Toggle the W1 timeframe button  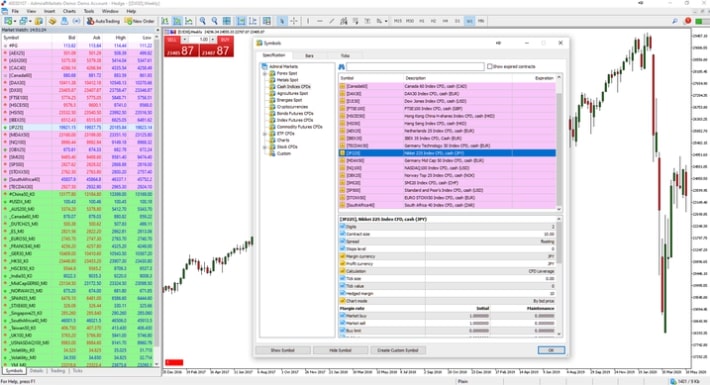(x=470, y=21)
